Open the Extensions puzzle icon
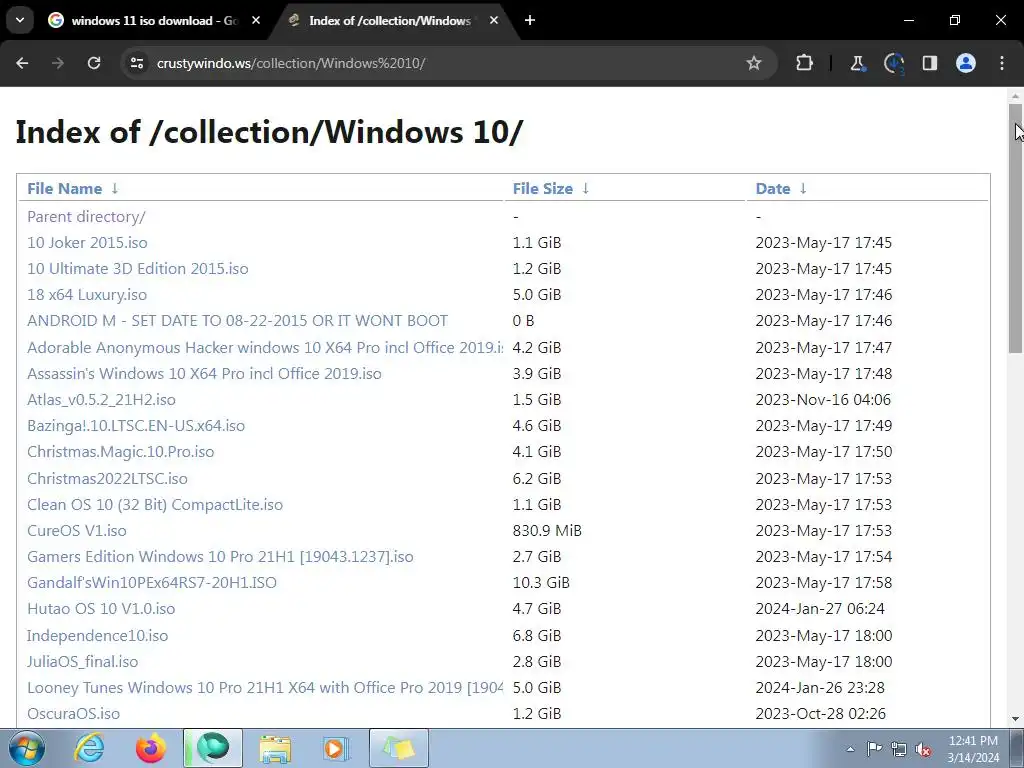The width and height of the screenshot is (1024, 768). pos(805,63)
